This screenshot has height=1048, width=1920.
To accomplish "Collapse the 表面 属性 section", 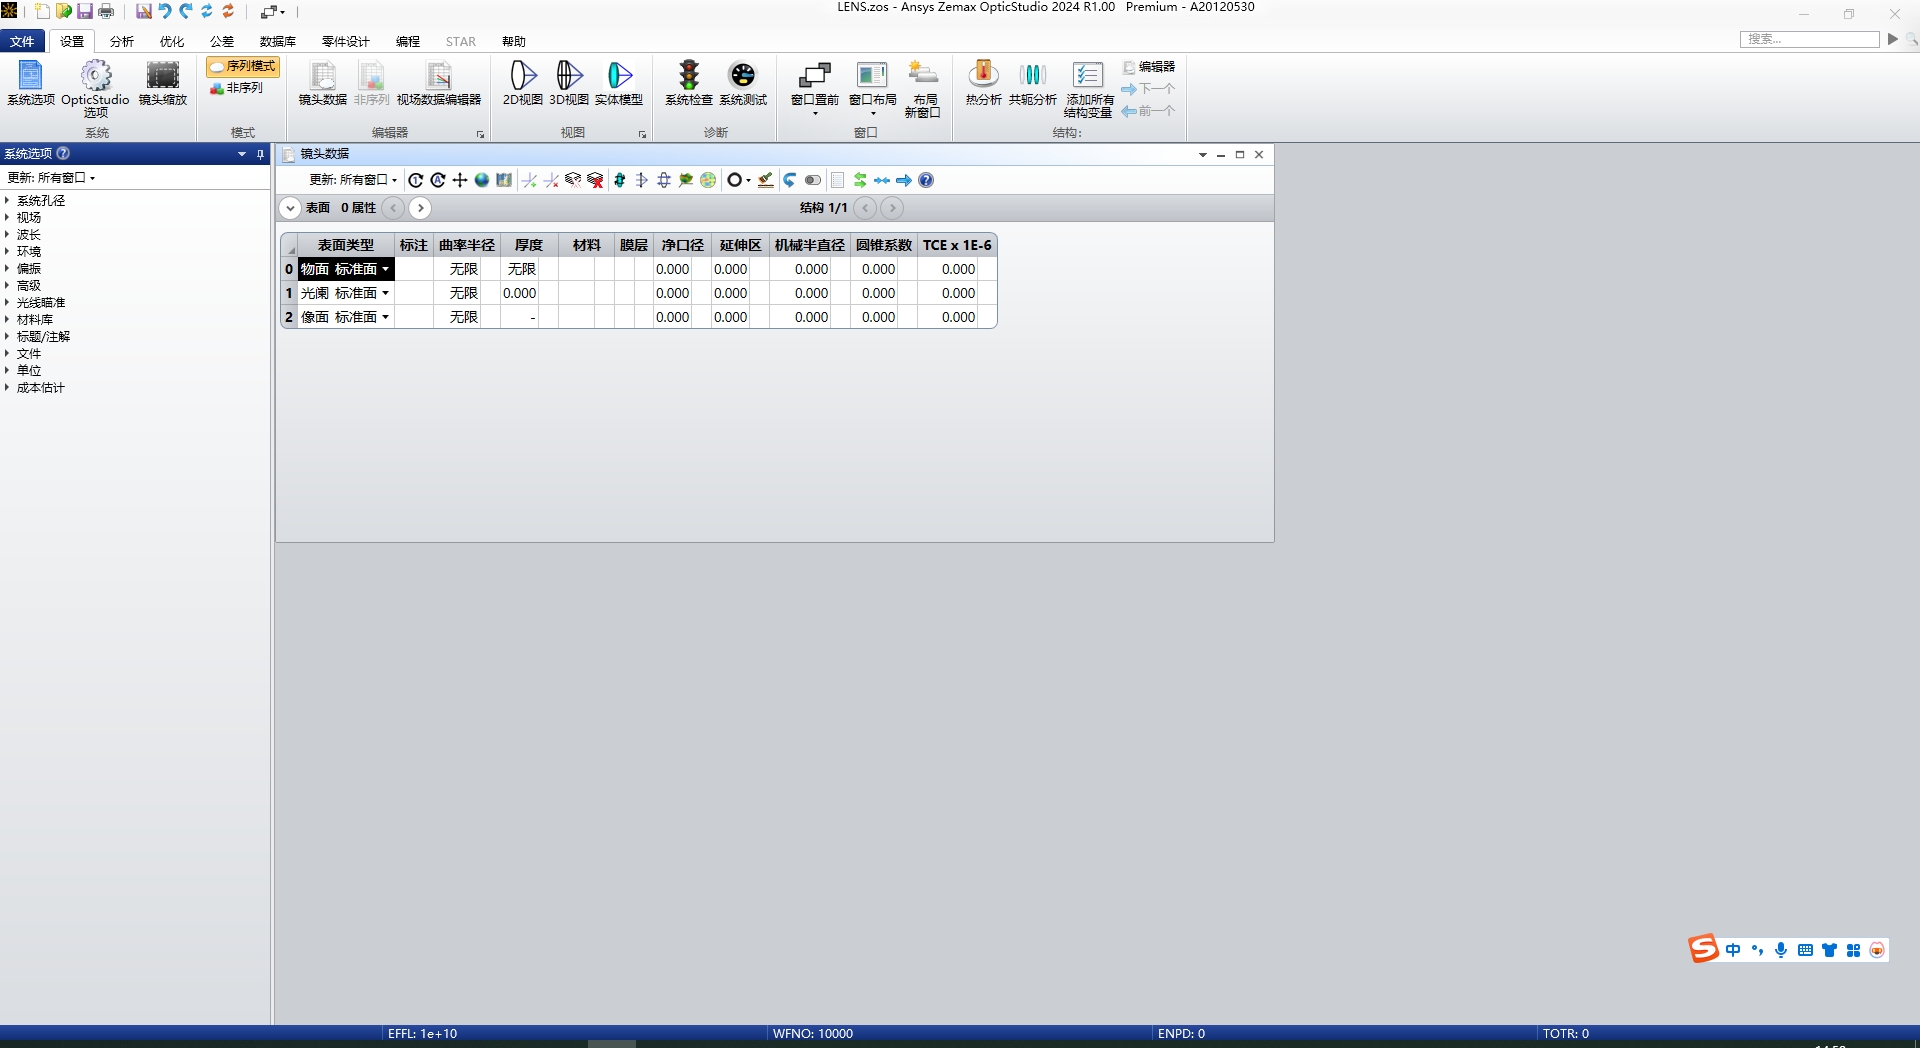I will click(x=289, y=208).
